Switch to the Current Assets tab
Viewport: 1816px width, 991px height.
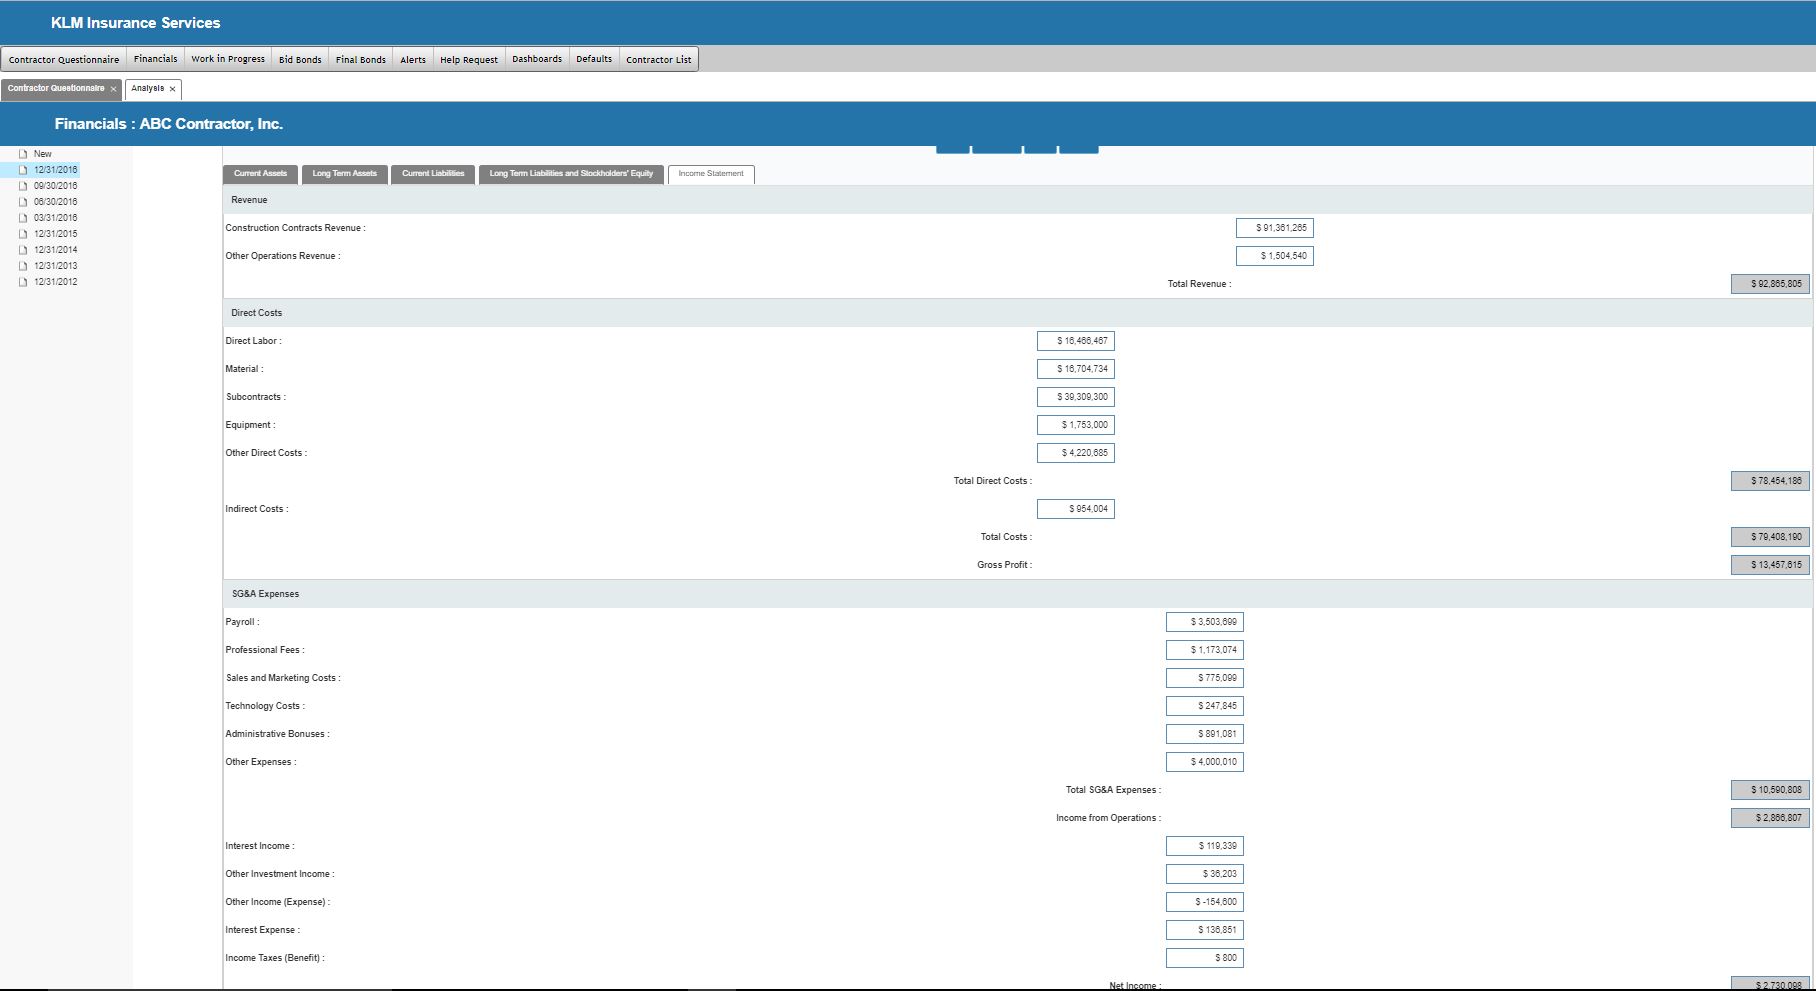(260, 174)
